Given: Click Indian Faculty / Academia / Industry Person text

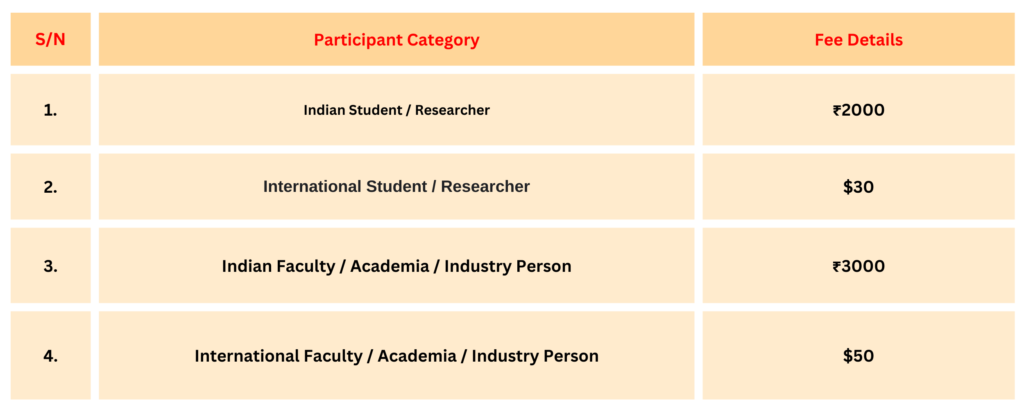Looking at the screenshot, I should (x=396, y=266).
